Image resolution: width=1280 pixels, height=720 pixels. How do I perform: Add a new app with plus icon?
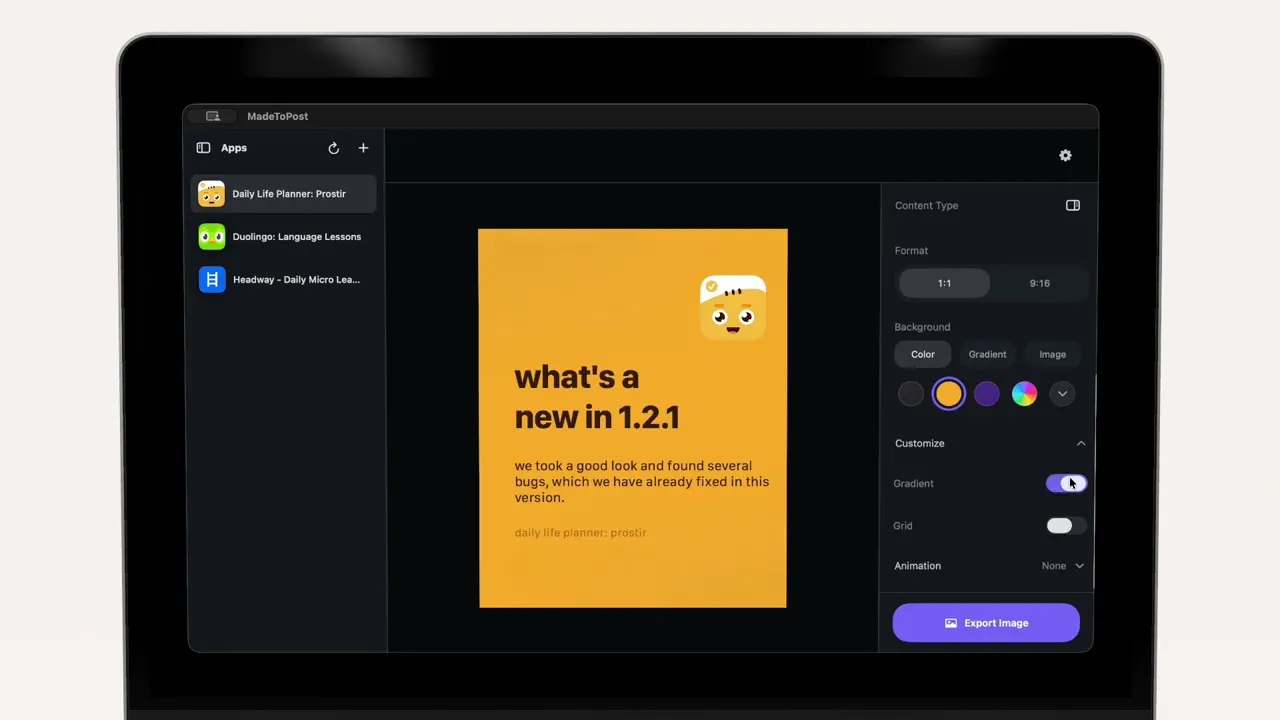pos(363,148)
